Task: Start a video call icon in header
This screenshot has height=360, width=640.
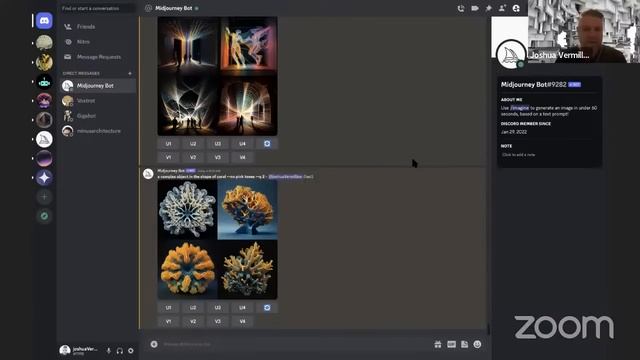Action: point(475,8)
